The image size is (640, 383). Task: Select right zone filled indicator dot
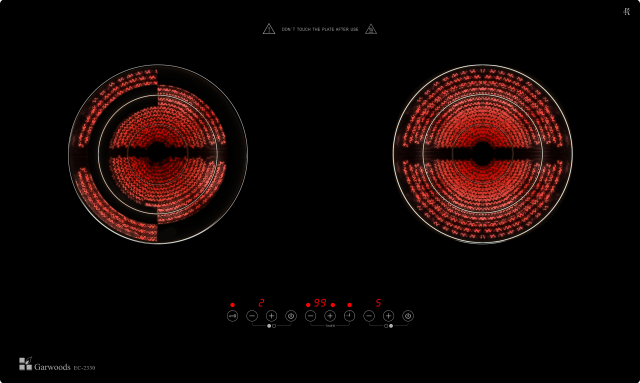[391, 326]
